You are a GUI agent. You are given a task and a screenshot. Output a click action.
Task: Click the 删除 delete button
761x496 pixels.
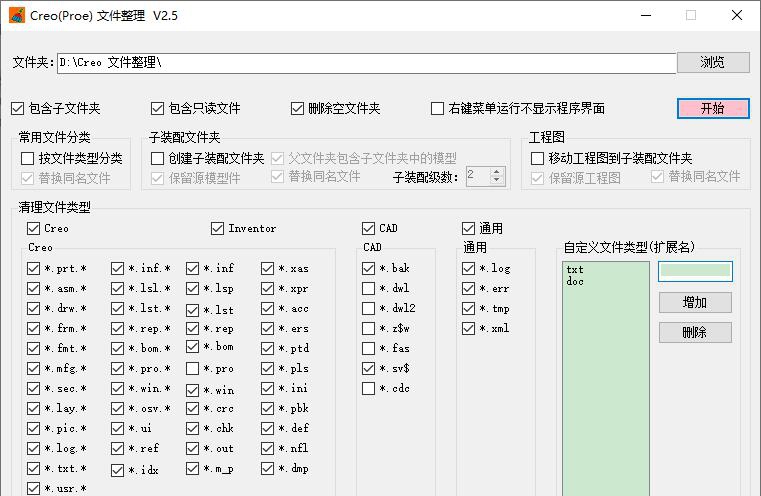coord(695,332)
